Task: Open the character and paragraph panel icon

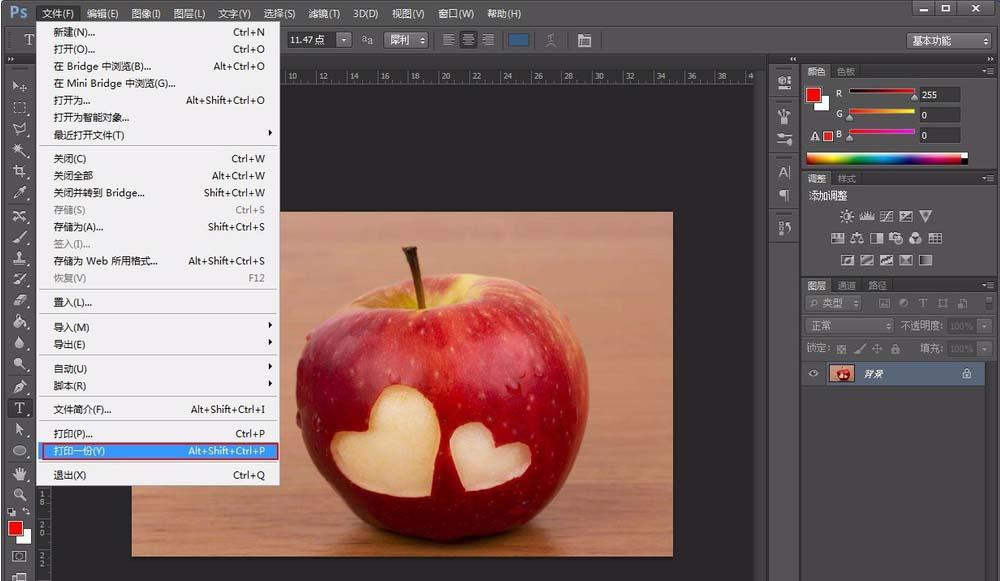Action: 584,40
